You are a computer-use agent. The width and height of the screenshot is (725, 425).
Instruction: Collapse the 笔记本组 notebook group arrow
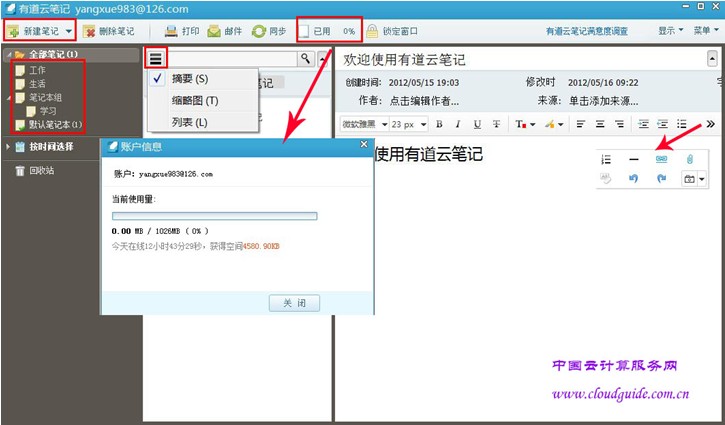[9, 98]
